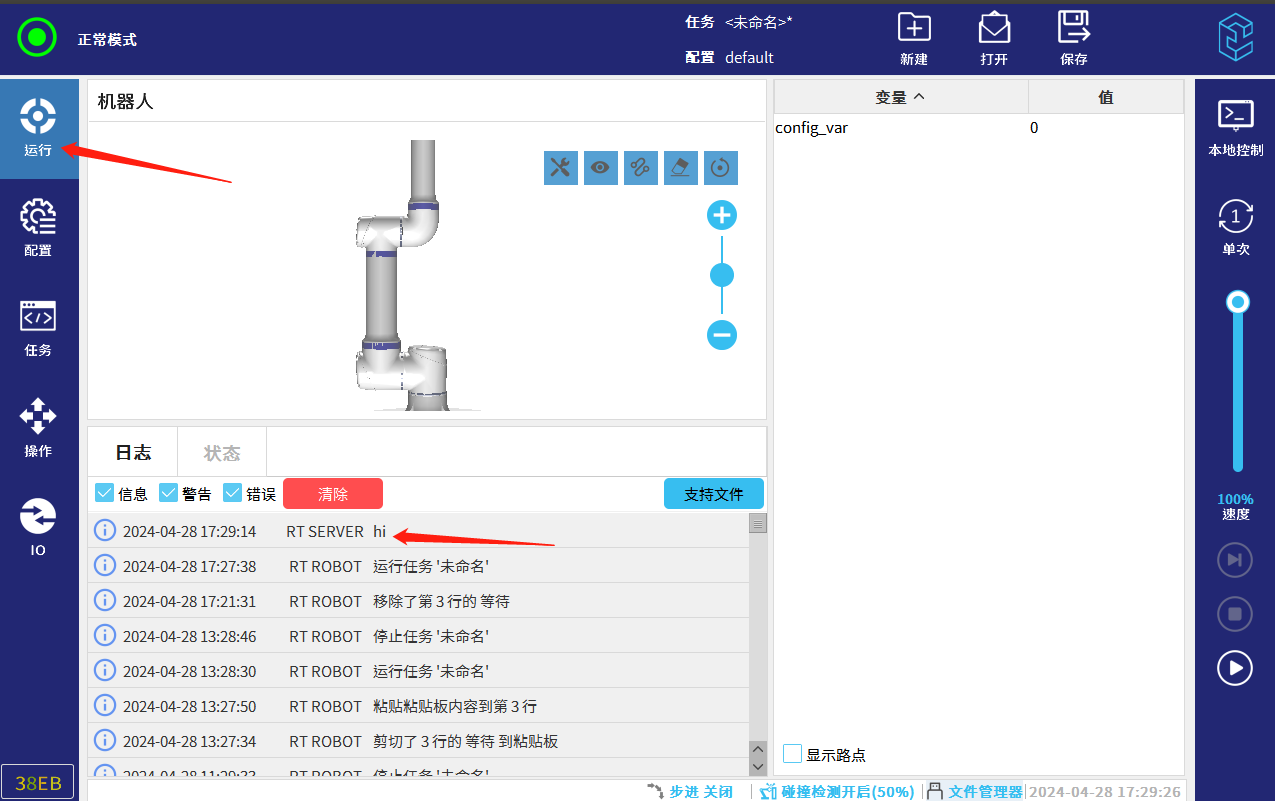Click the 支持文件 (Support file) button

(713, 494)
